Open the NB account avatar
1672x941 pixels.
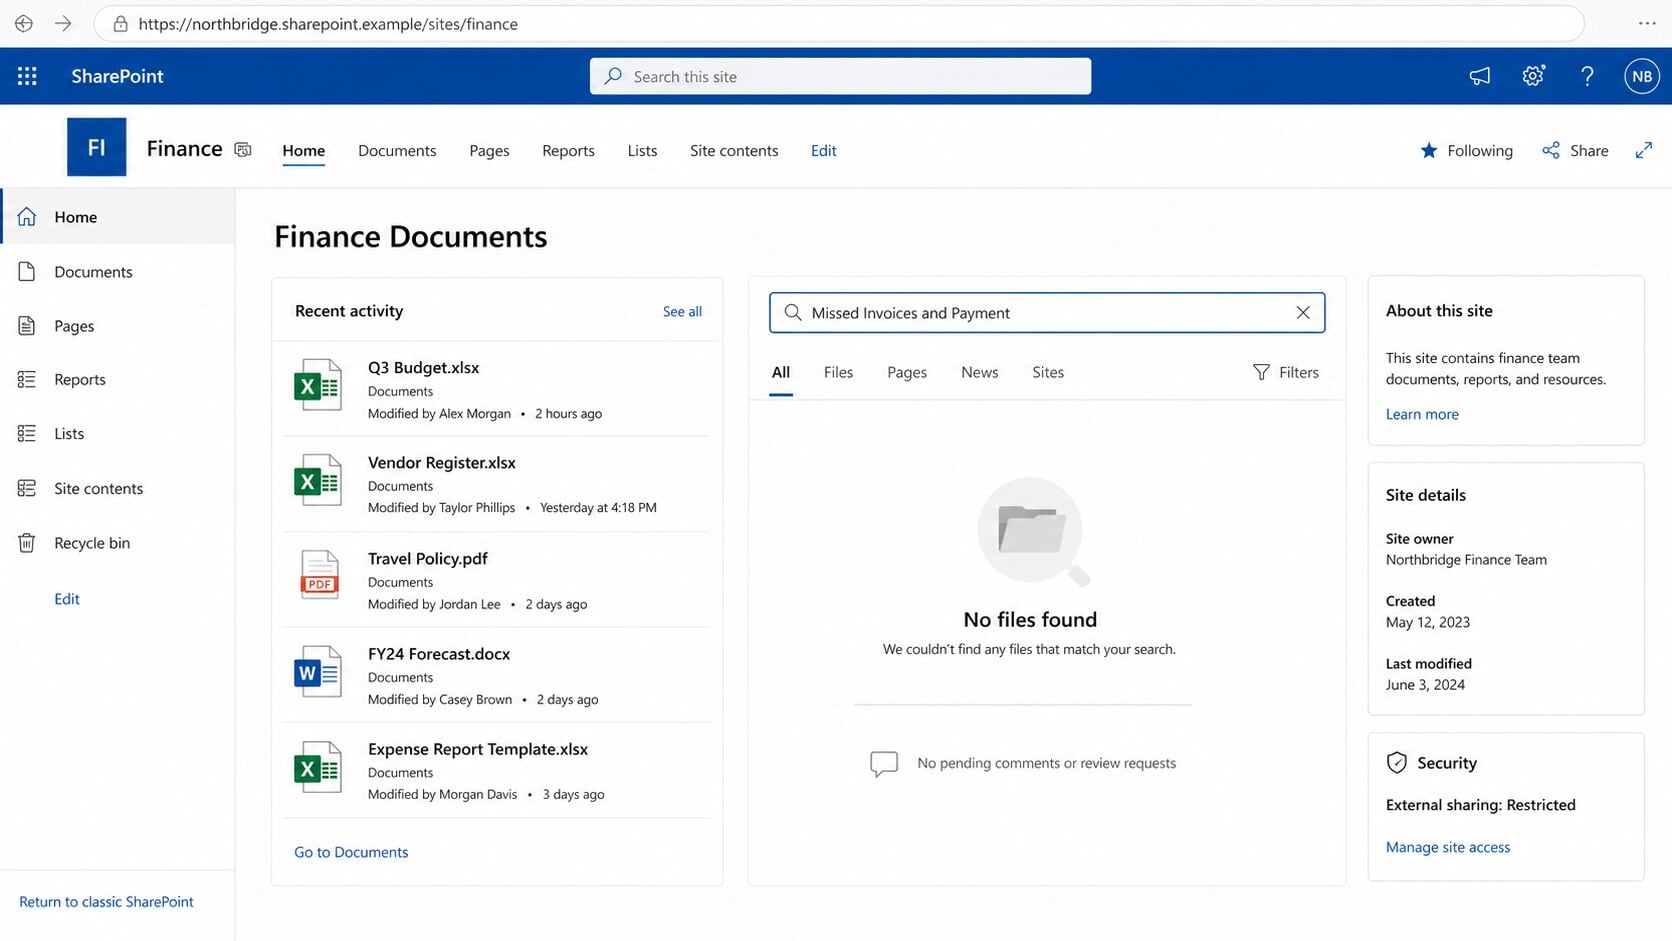(x=1641, y=76)
